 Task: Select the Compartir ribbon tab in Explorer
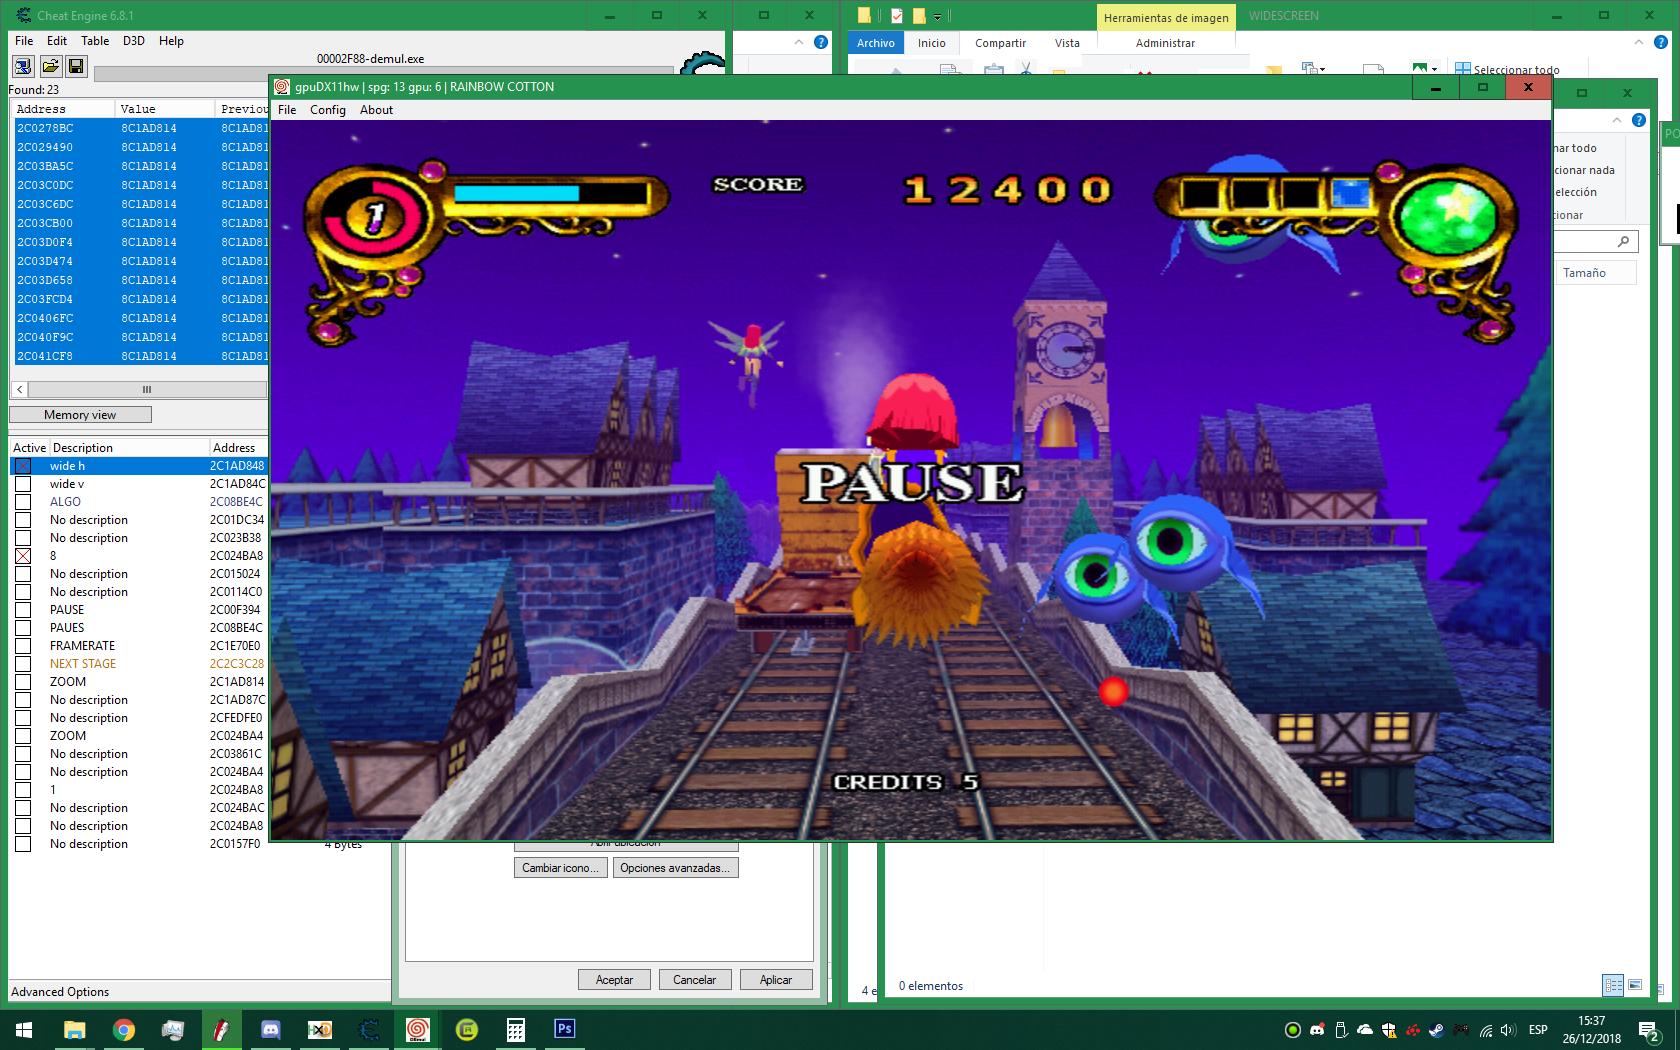coord(1000,43)
